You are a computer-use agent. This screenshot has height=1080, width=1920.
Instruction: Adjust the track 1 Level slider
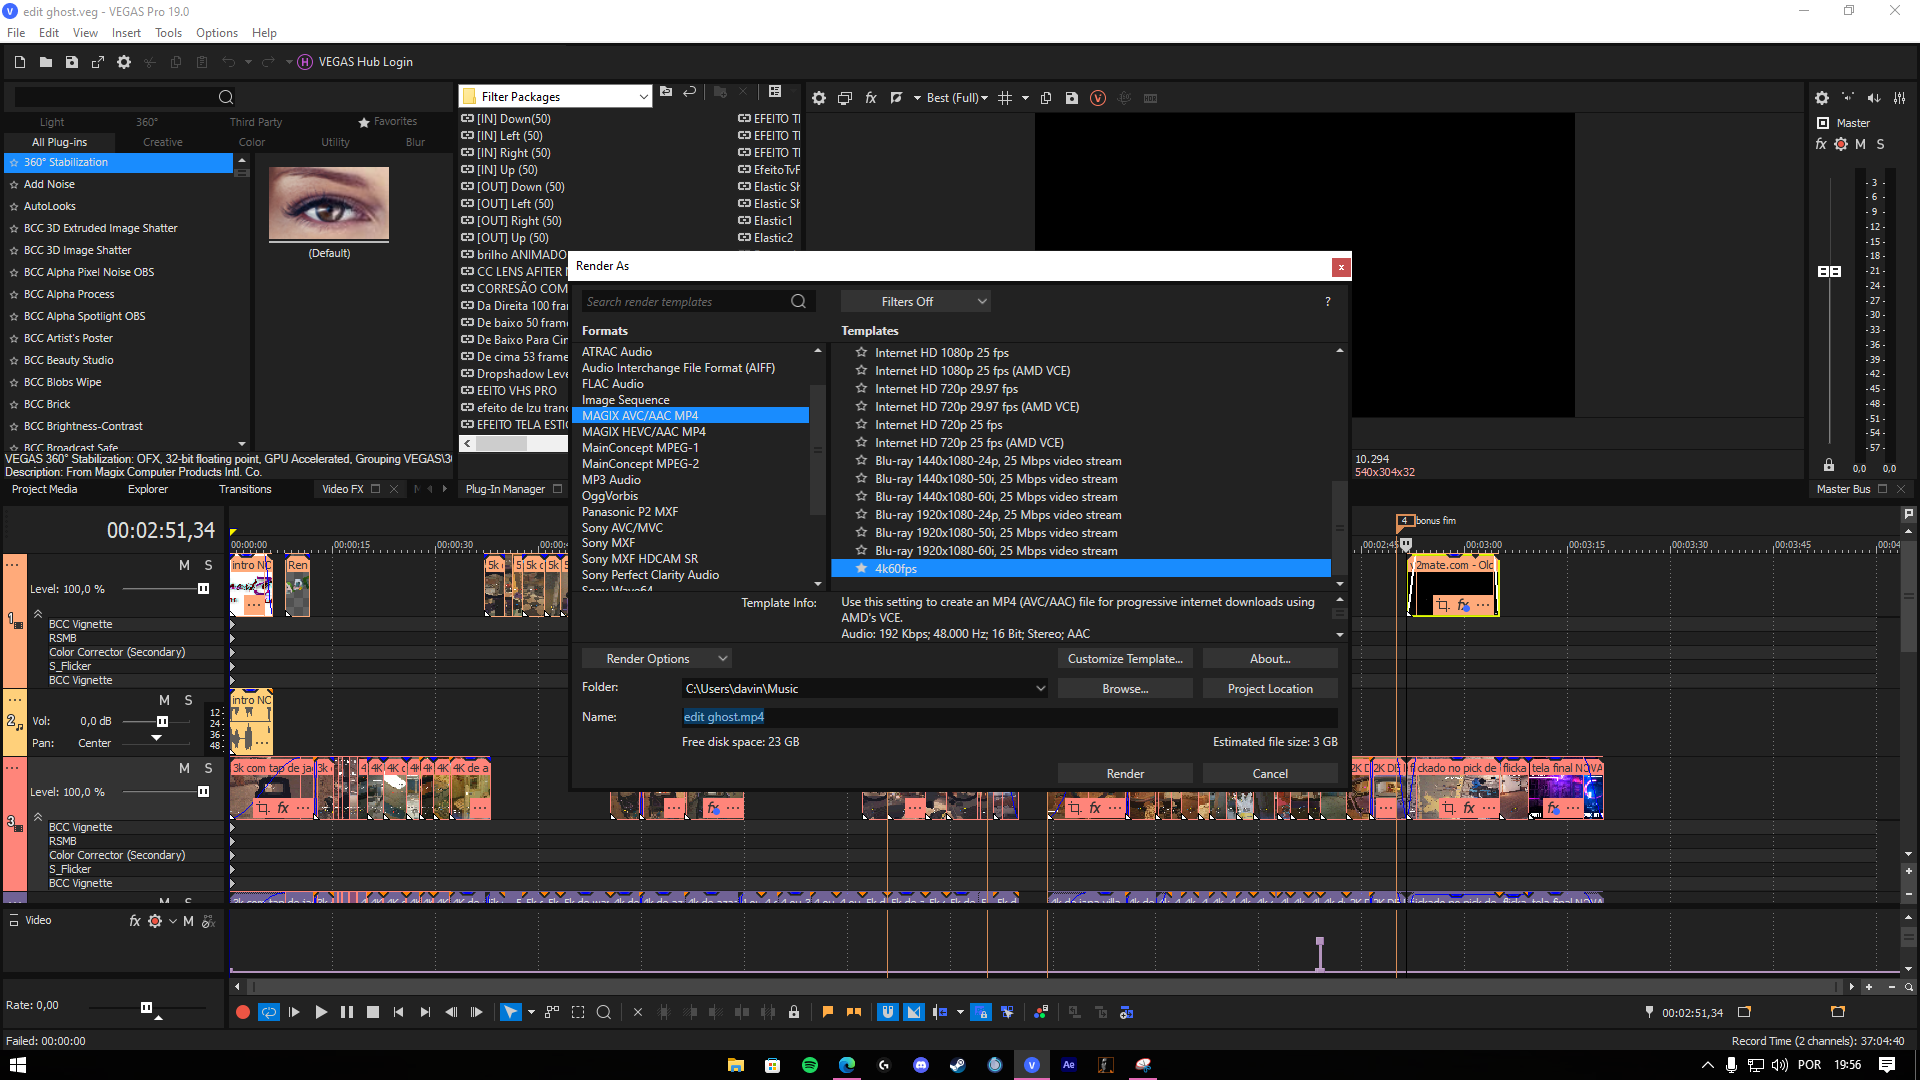[203, 589]
